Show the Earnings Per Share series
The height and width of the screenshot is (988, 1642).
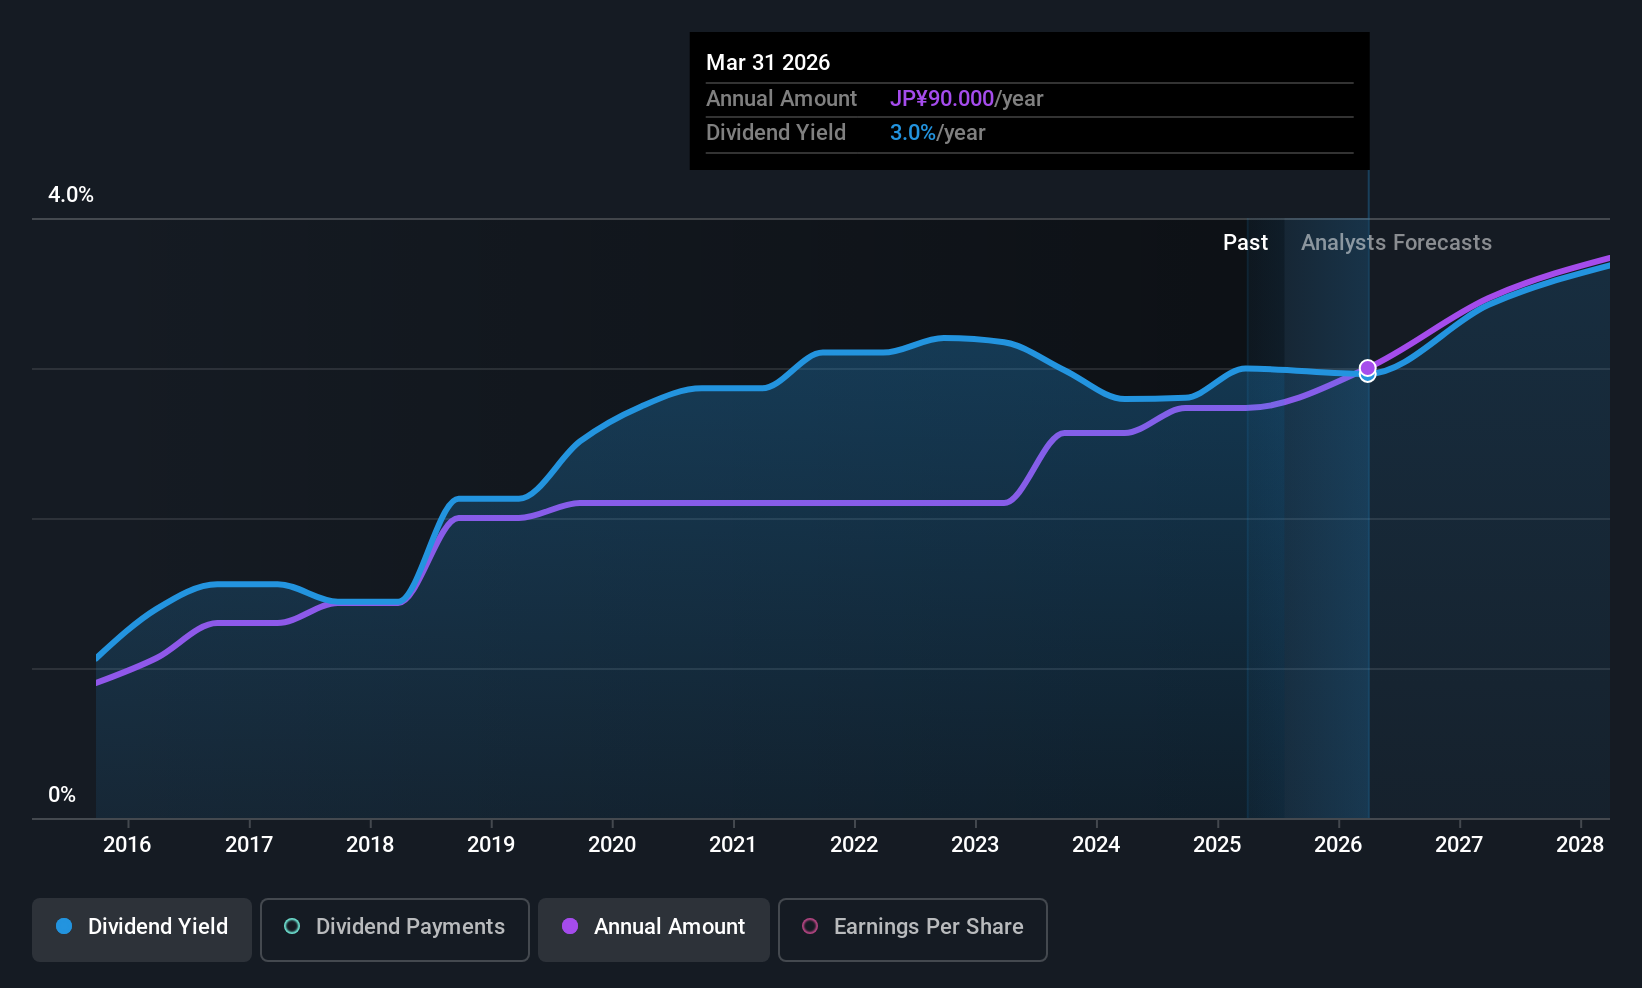click(x=913, y=930)
